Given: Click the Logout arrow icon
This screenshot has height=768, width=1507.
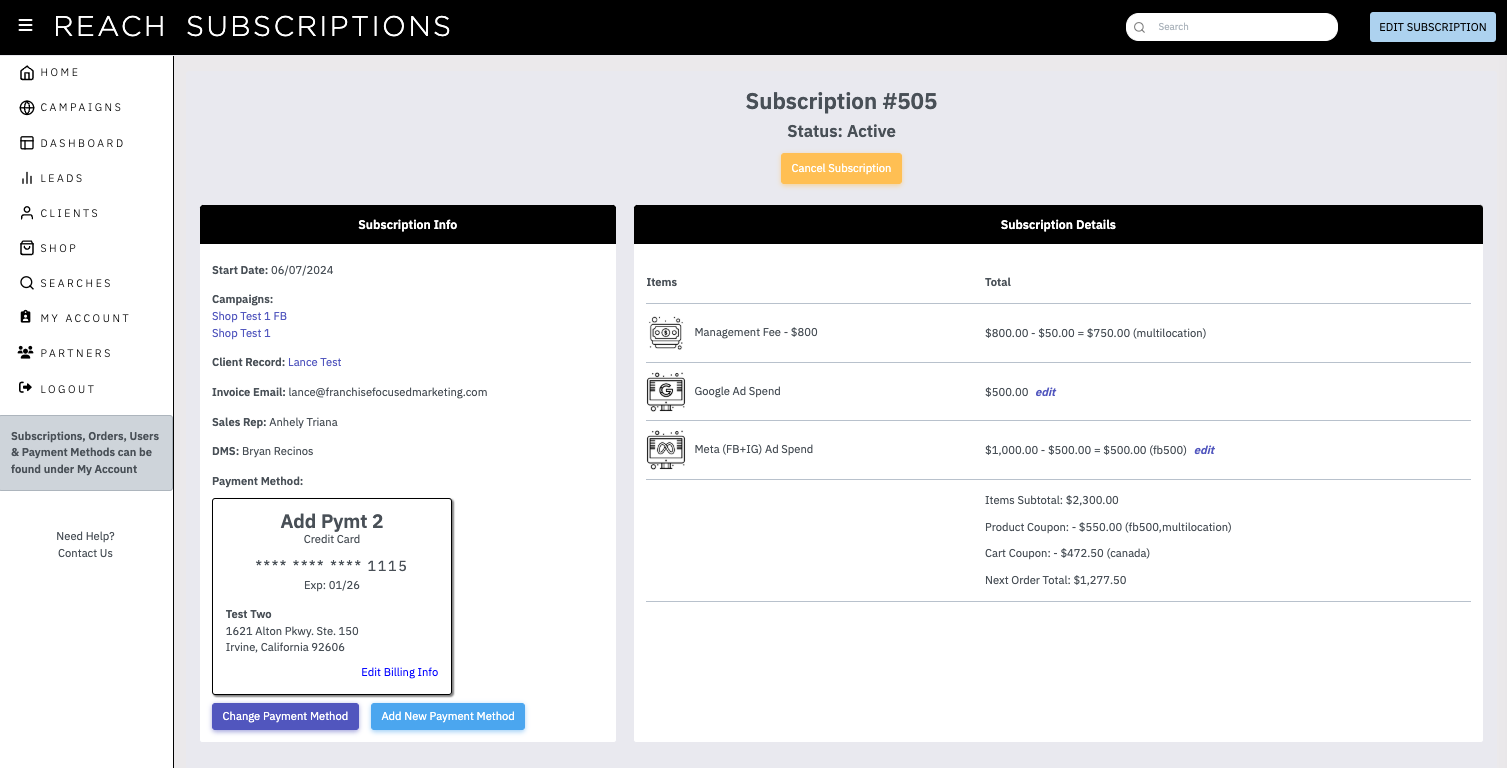Looking at the screenshot, I should click(x=26, y=388).
